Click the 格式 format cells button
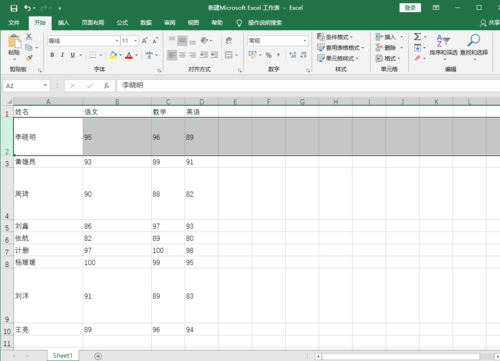500x361 pixels. (x=388, y=58)
